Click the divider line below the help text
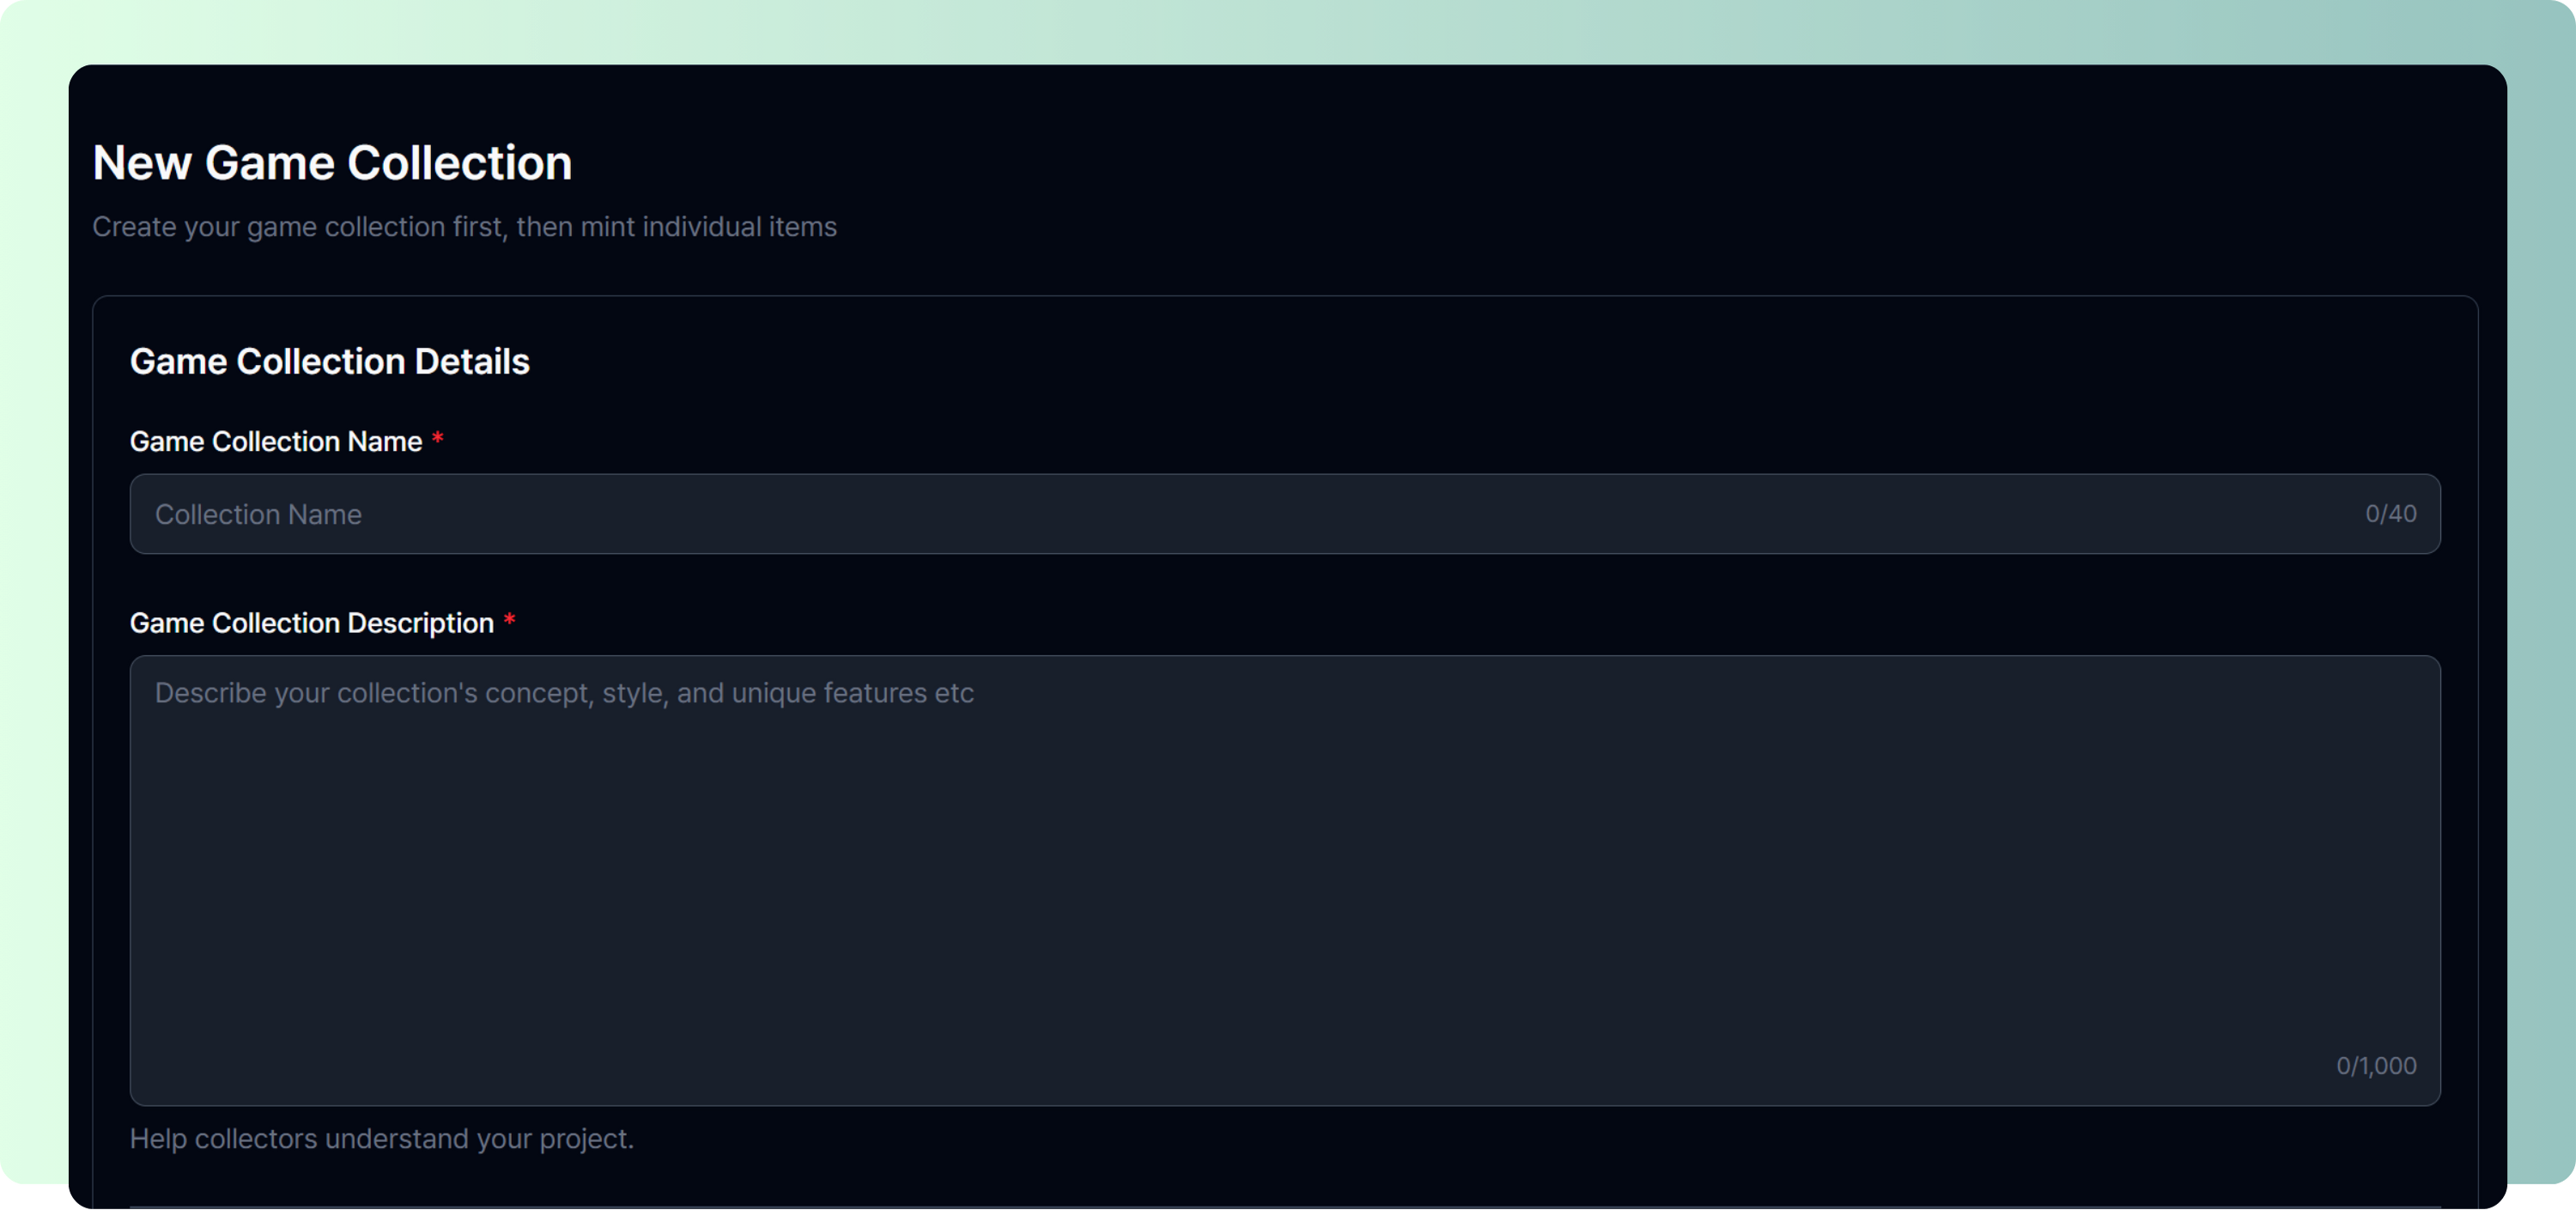The image size is (2576, 1210). click(1284, 1207)
